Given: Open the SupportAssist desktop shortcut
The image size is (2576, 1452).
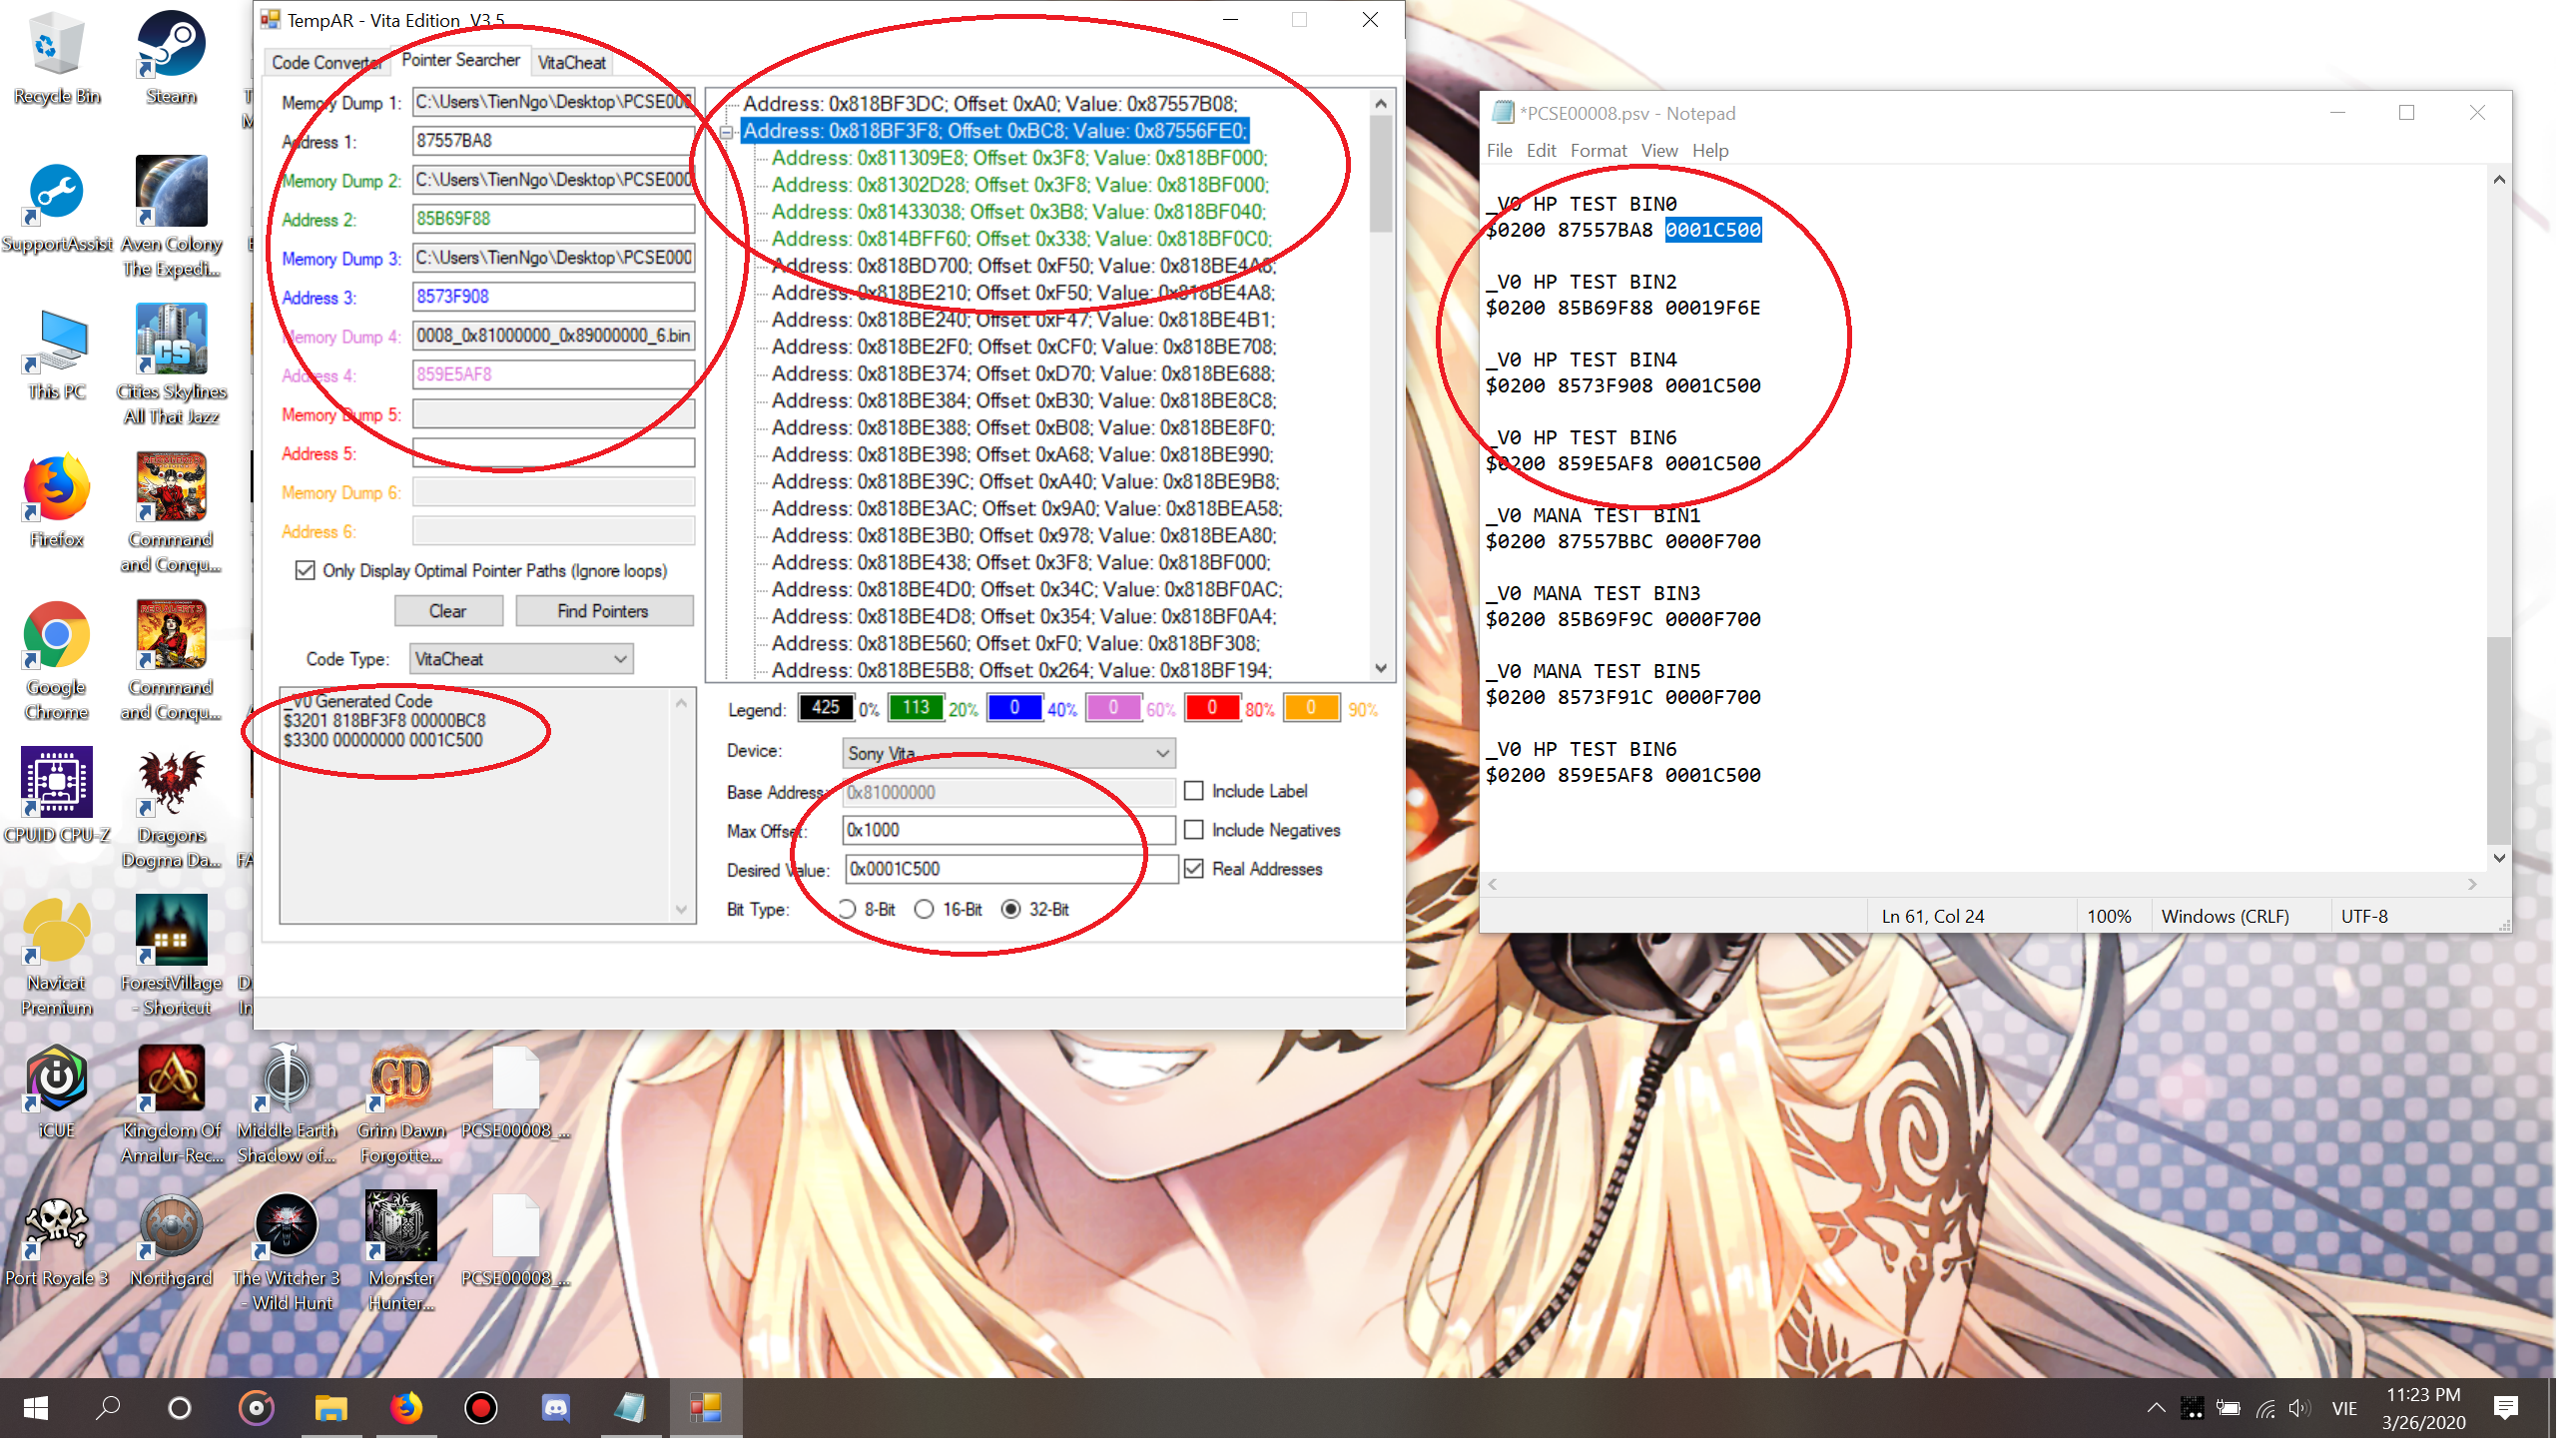Looking at the screenshot, I should tap(57, 207).
